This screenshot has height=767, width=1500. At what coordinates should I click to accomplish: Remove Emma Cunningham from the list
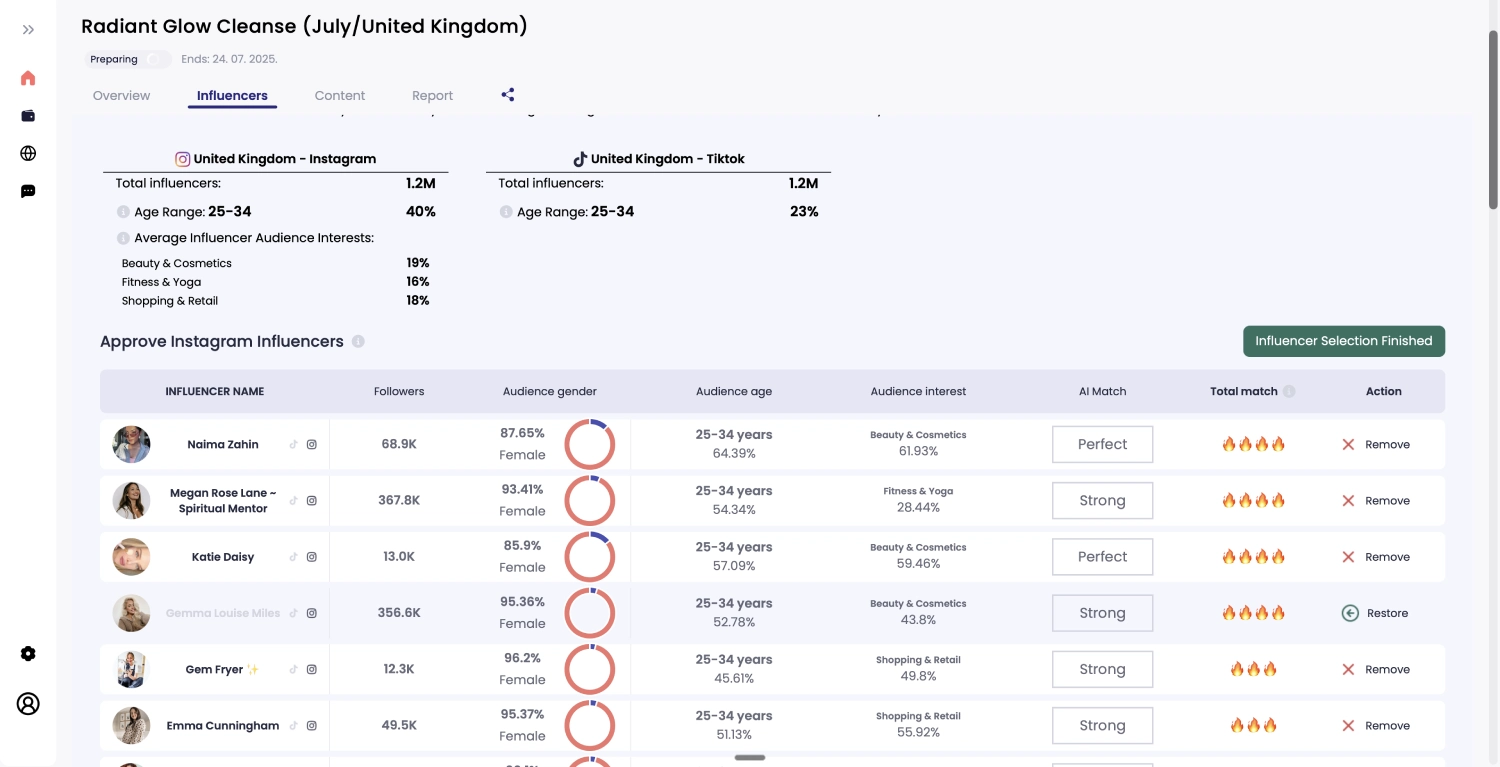(1376, 726)
